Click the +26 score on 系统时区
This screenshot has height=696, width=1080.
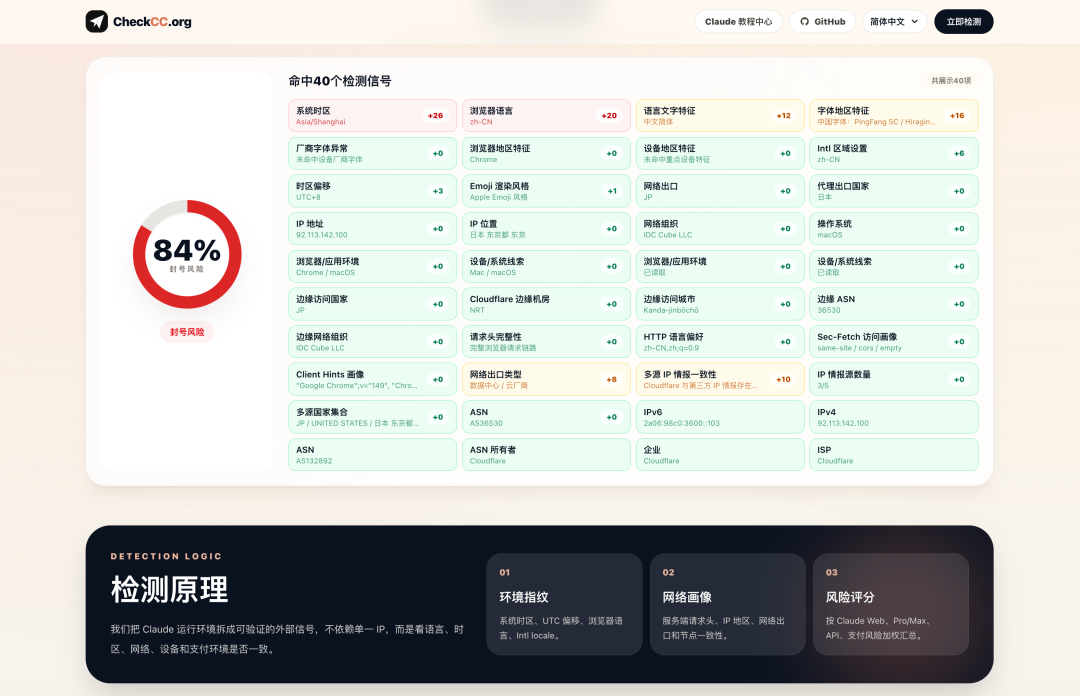pyautogui.click(x=435, y=116)
